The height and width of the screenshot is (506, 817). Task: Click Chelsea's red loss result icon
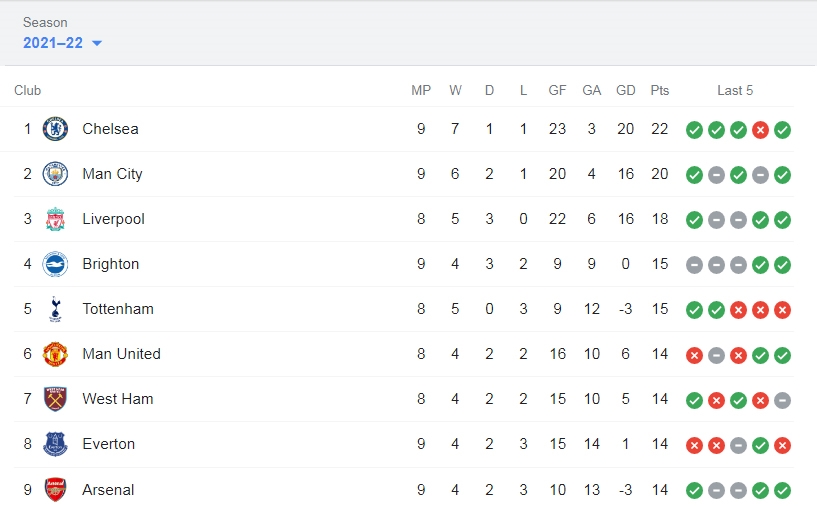pos(760,130)
